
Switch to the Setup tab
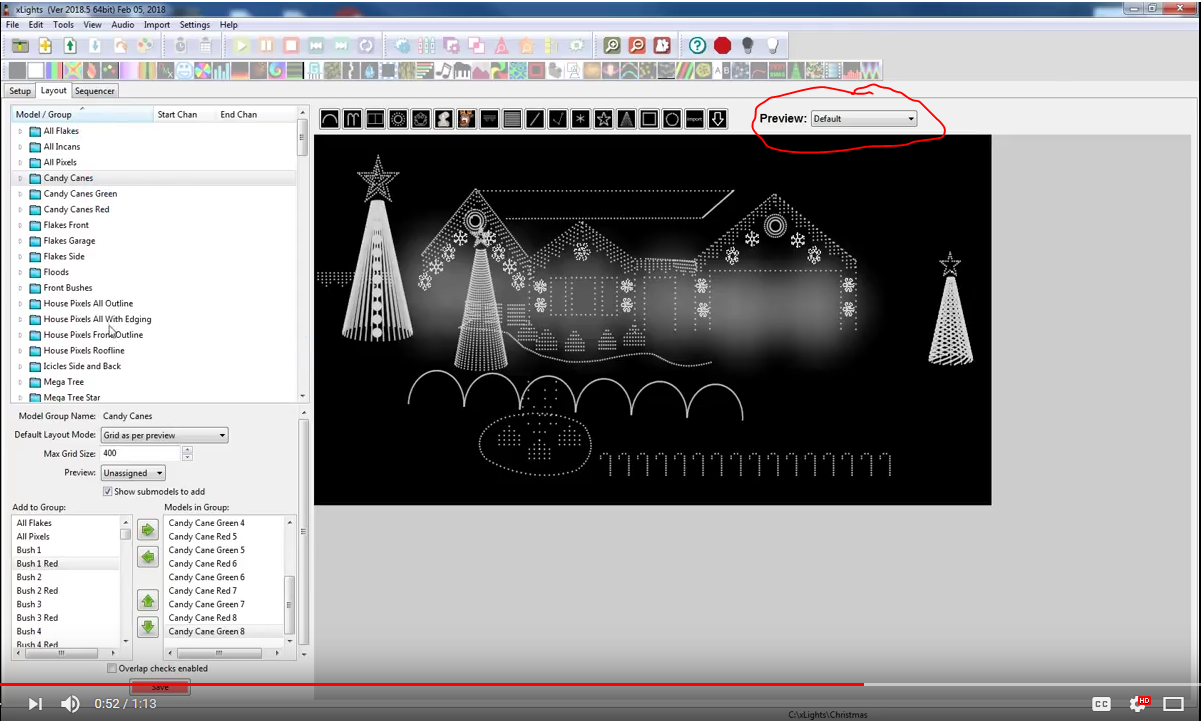[x=20, y=91]
